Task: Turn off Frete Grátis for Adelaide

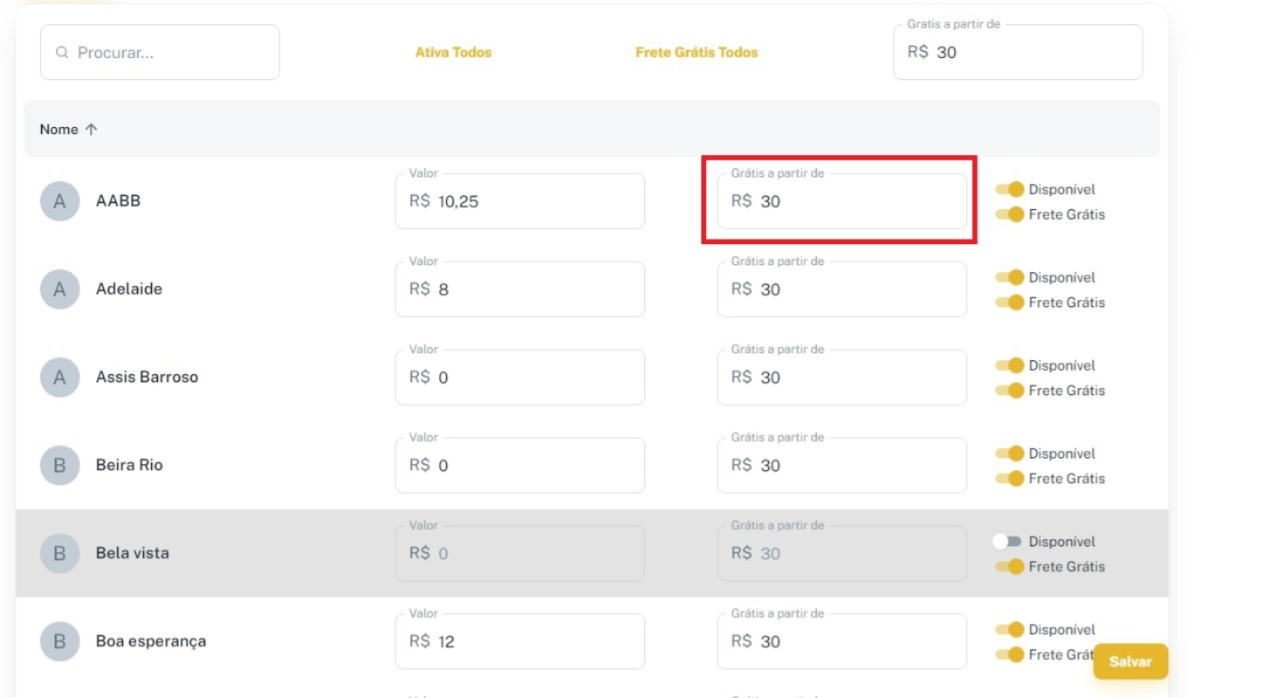Action: click(1010, 302)
